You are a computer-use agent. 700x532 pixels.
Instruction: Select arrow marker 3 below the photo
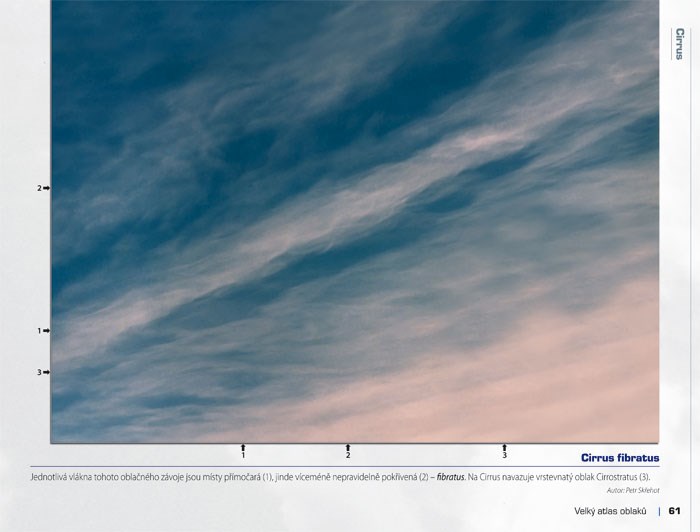pyautogui.click(x=504, y=450)
